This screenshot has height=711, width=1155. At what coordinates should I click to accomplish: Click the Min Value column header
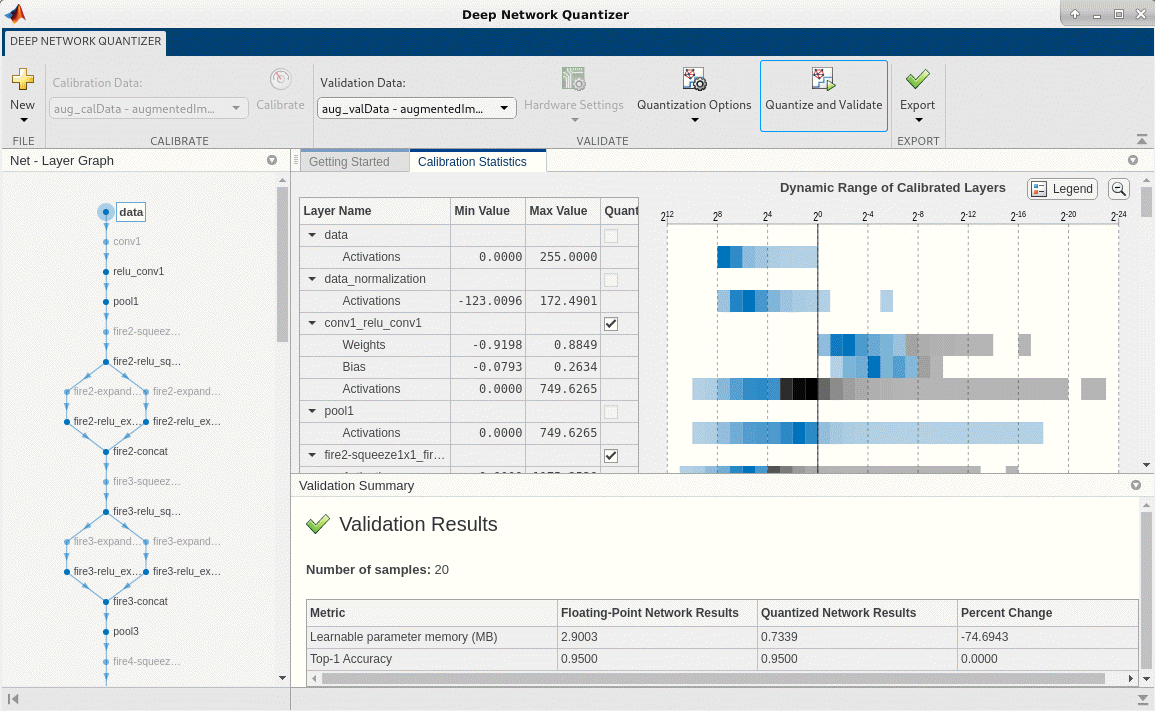tap(488, 211)
